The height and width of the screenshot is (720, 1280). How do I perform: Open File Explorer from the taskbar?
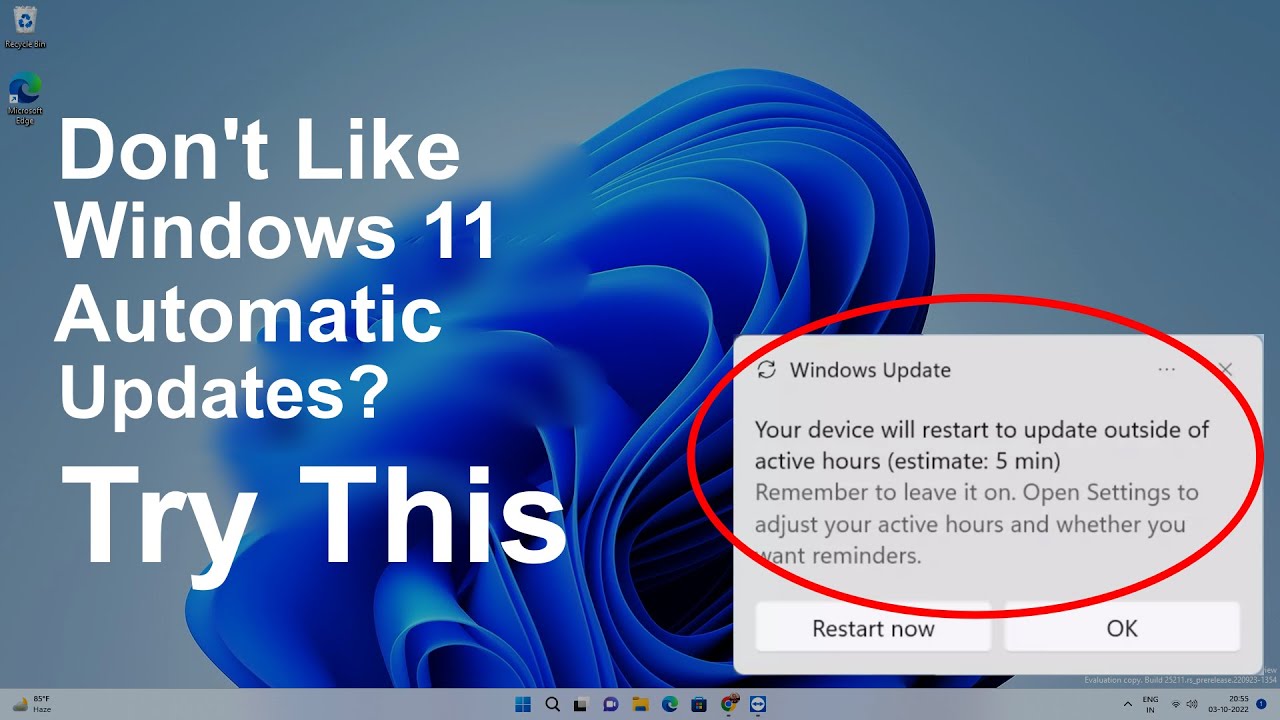coord(640,704)
